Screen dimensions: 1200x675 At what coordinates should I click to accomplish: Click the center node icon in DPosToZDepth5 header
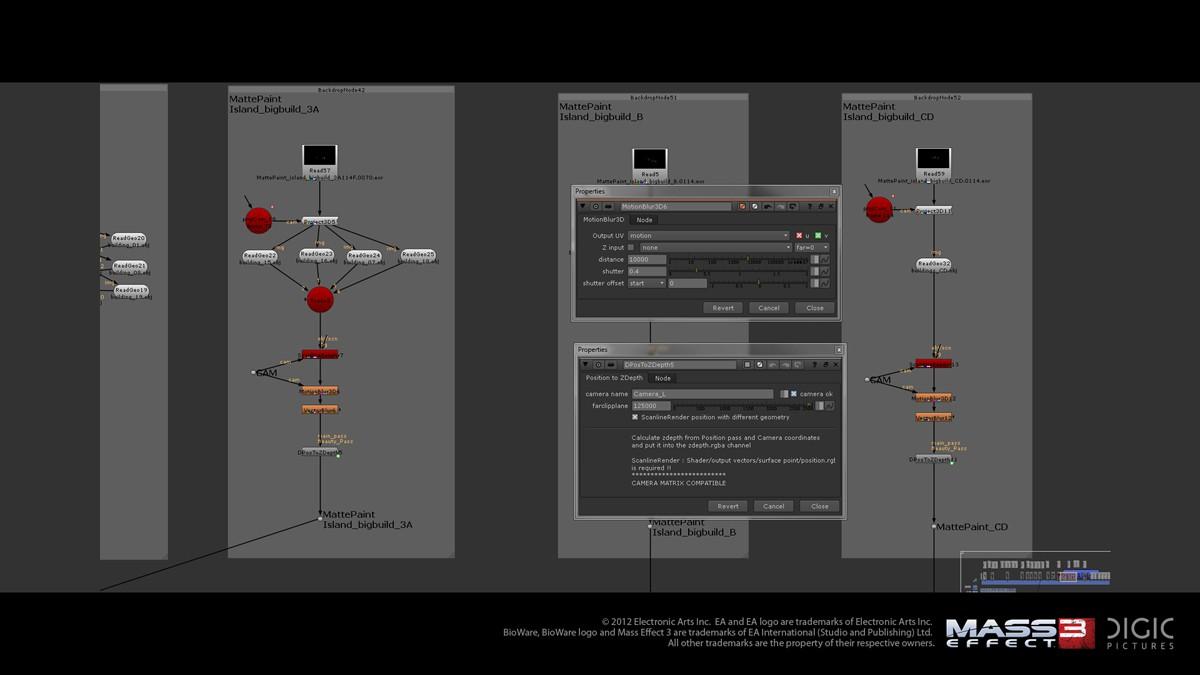[x=599, y=365]
